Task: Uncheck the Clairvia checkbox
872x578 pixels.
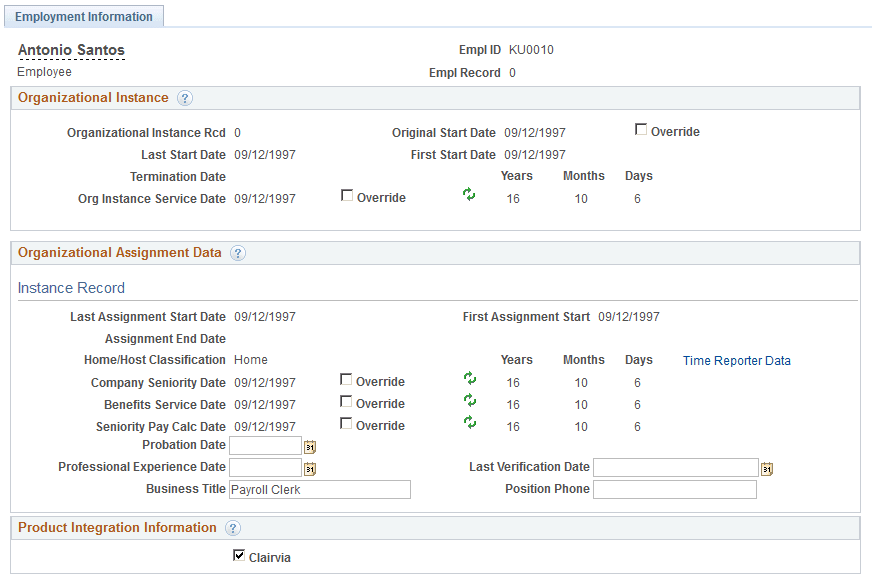Action: 238,555
